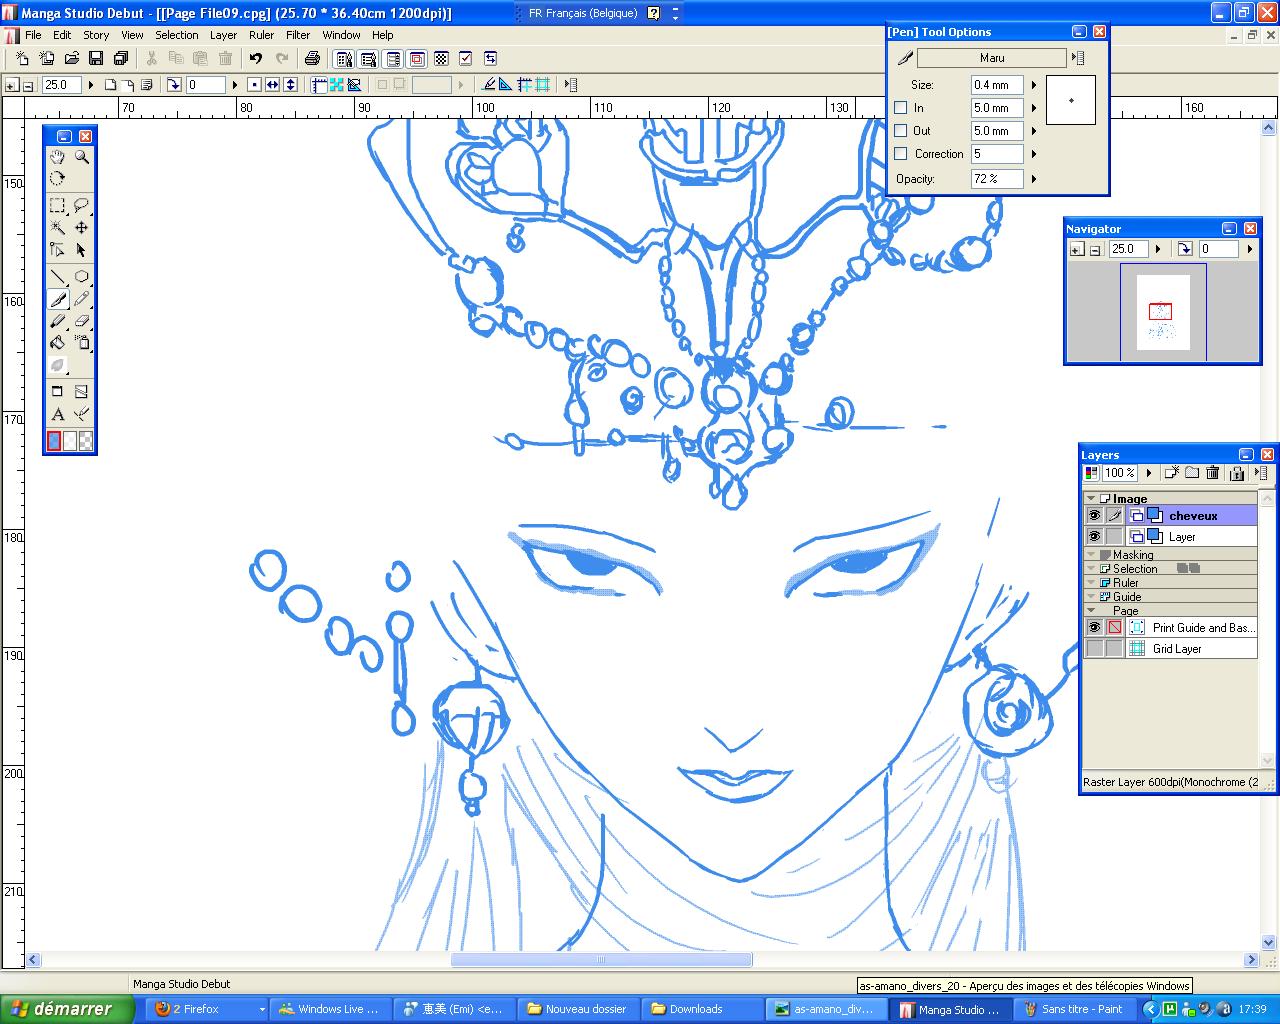The height and width of the screenshot is (1024, 1280).
Task: Select the Rotate tool
Action: coord(58,179)
